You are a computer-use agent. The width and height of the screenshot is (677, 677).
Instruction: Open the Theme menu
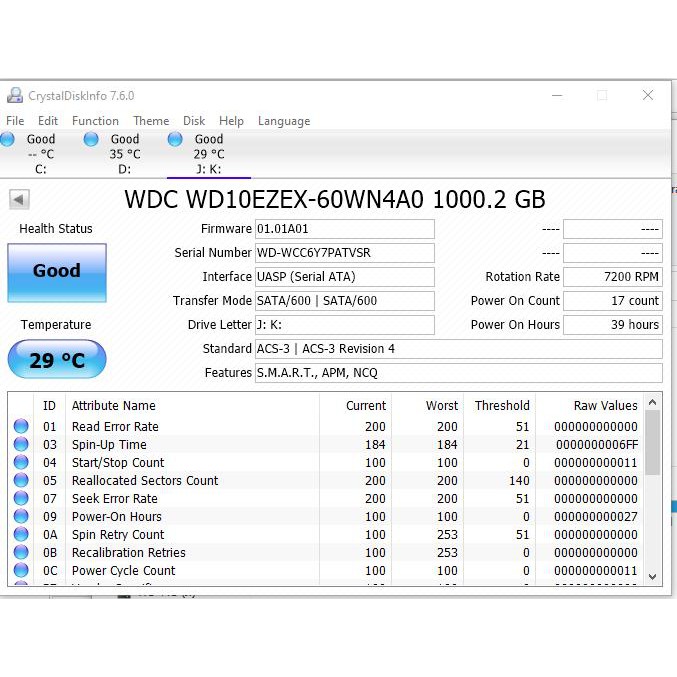click(151, 121)
